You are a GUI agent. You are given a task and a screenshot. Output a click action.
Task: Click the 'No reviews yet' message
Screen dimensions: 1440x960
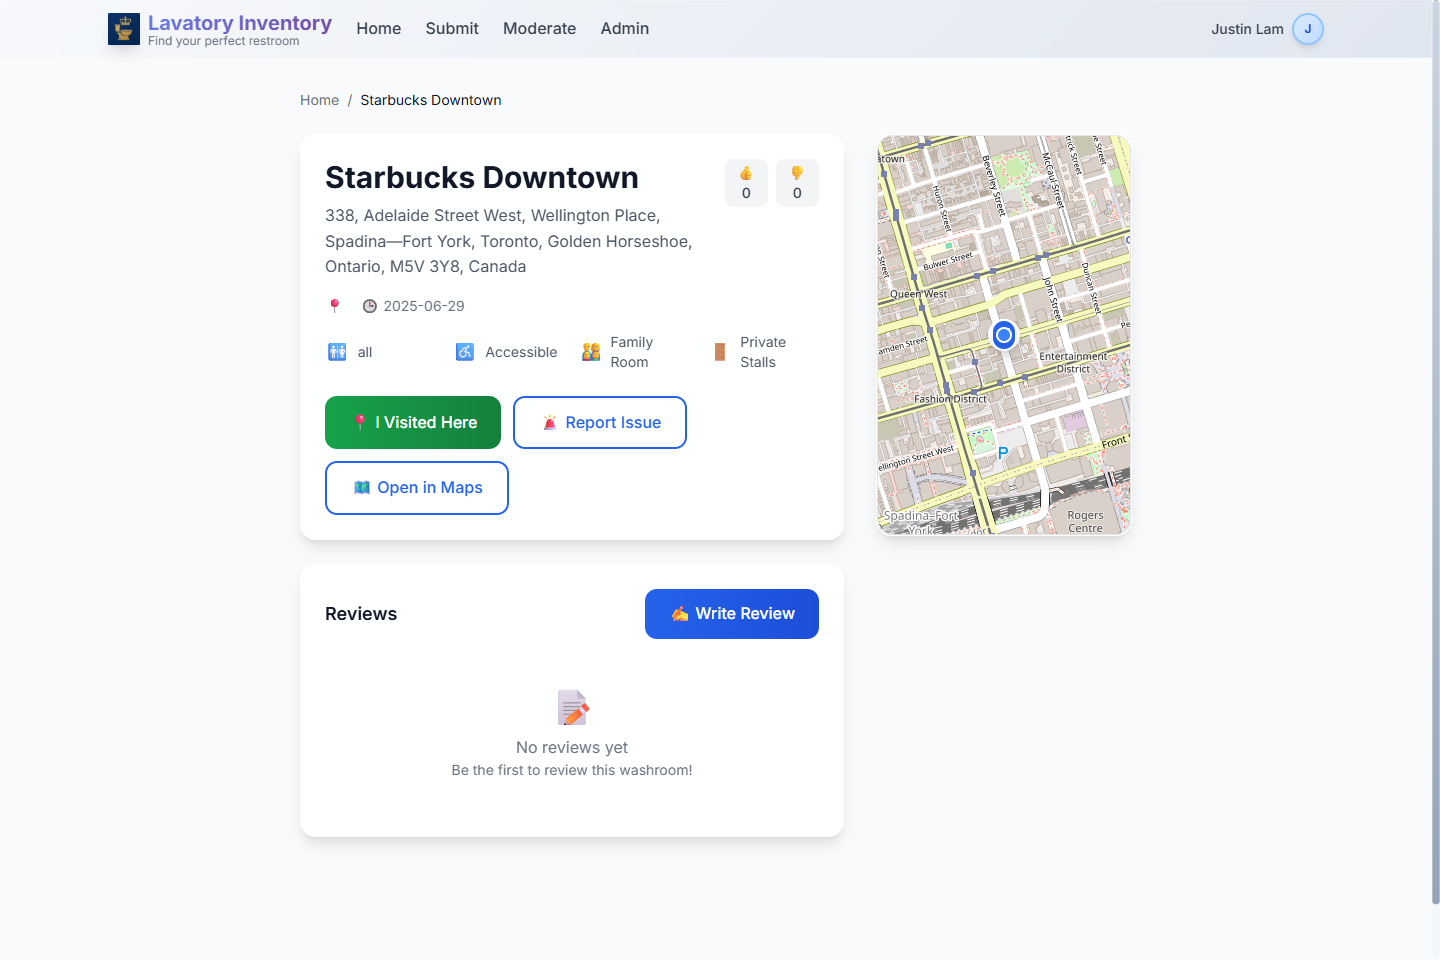coord(572,747)
